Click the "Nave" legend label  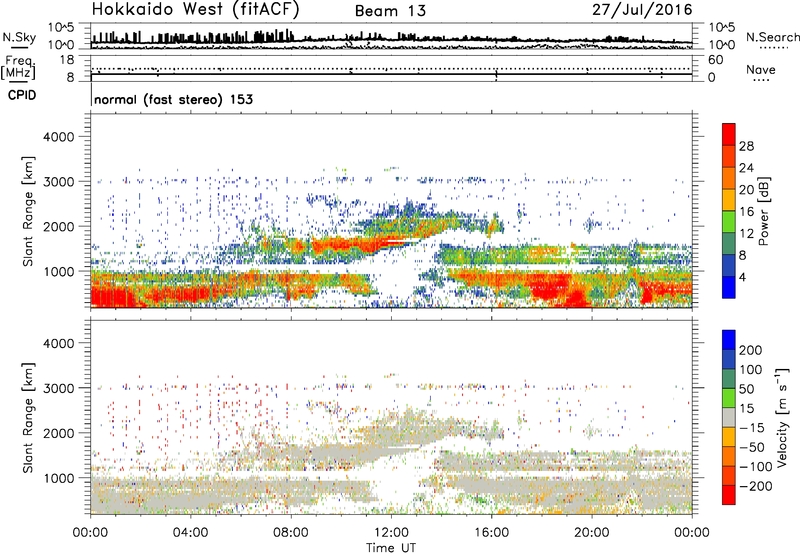coord(760,70)
